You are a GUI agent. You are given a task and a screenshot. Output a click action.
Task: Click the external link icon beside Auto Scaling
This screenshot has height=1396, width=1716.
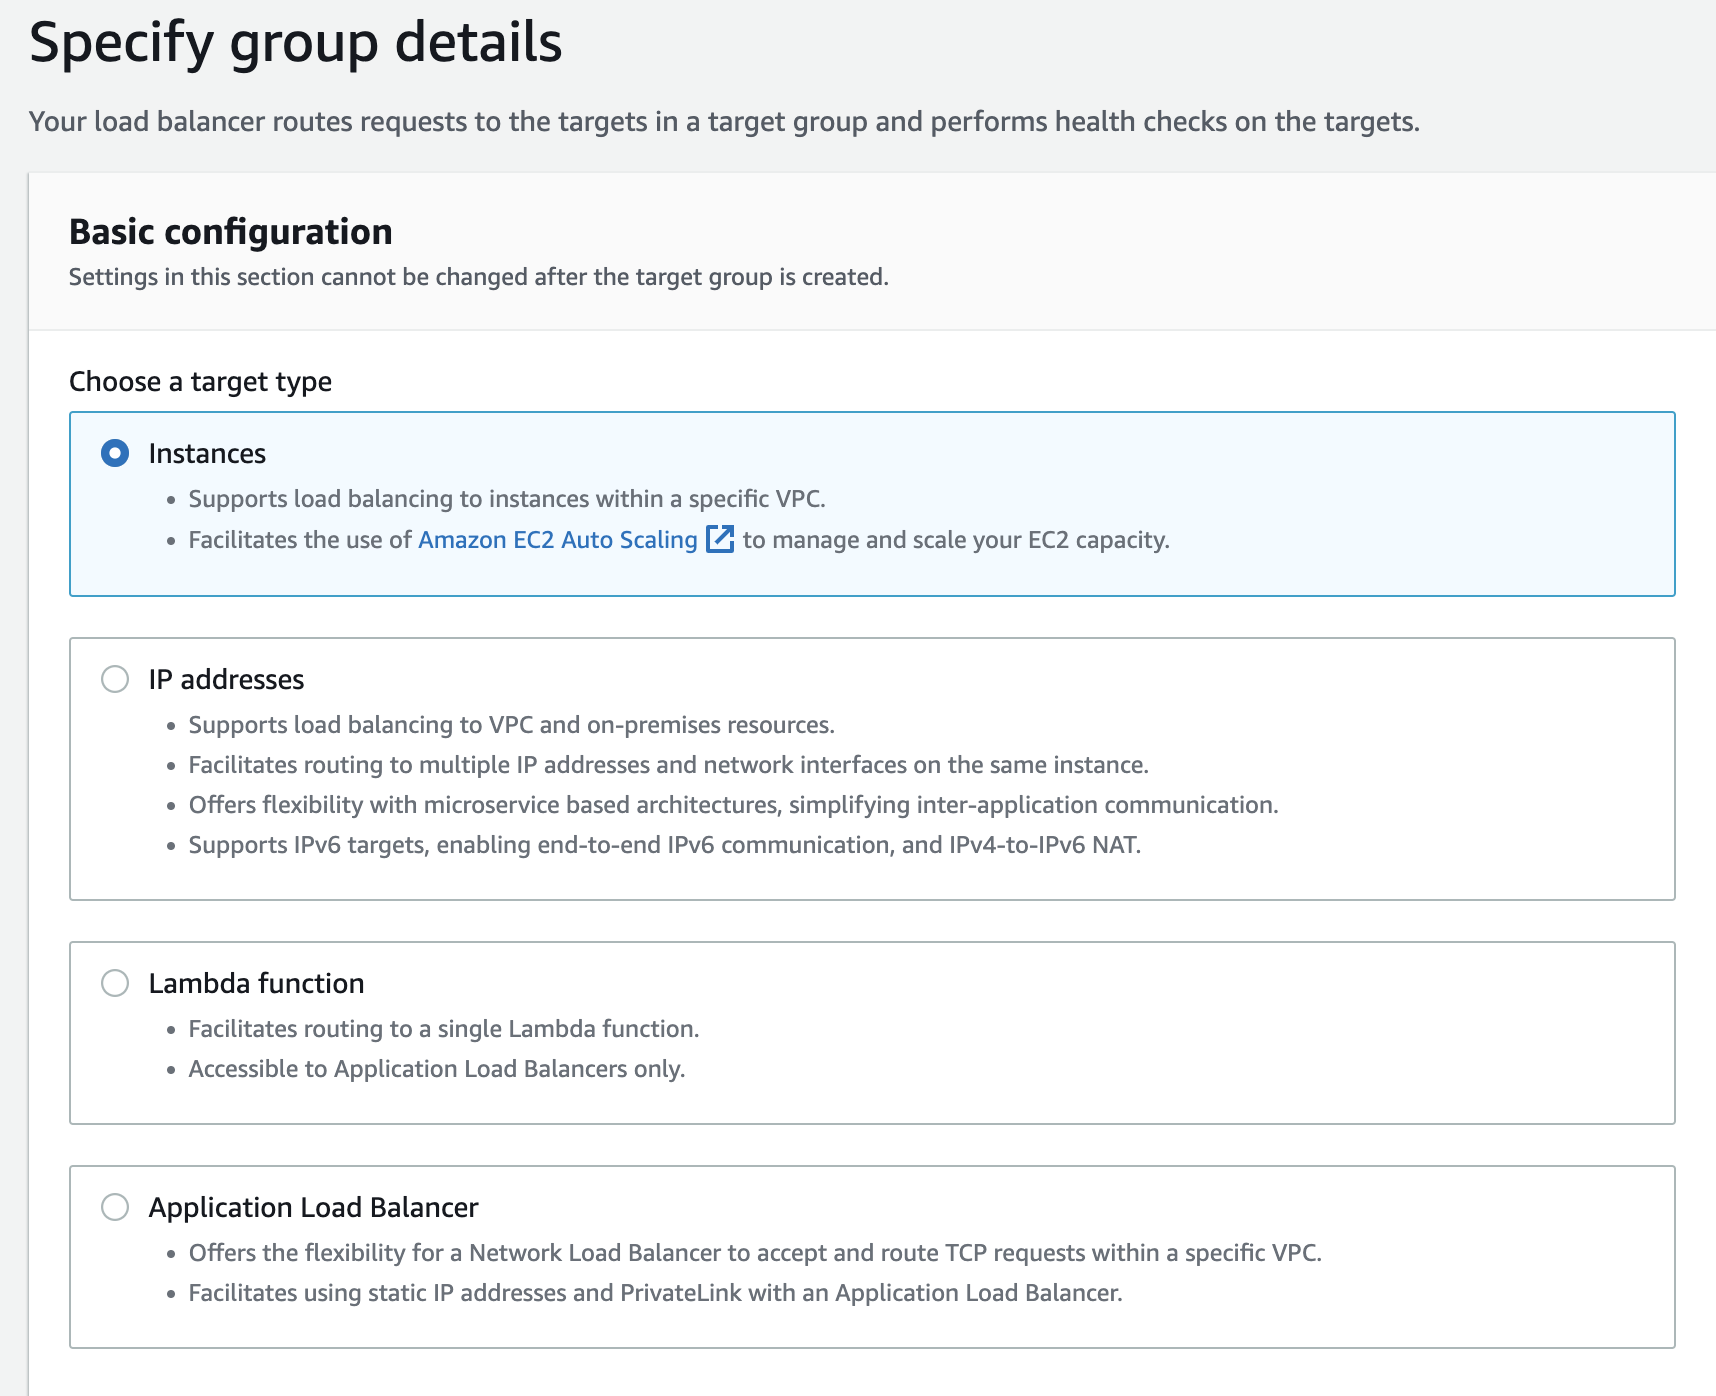(720, 539)
